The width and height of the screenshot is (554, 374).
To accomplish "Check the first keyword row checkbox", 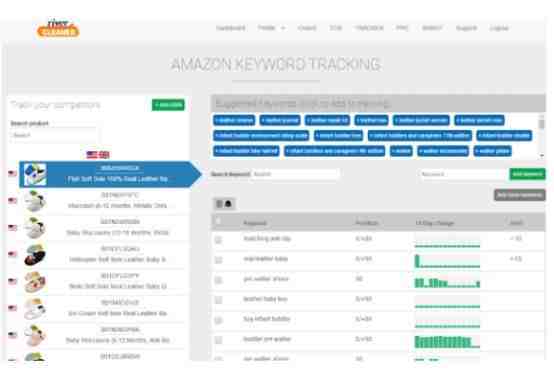I will [218, 240].
